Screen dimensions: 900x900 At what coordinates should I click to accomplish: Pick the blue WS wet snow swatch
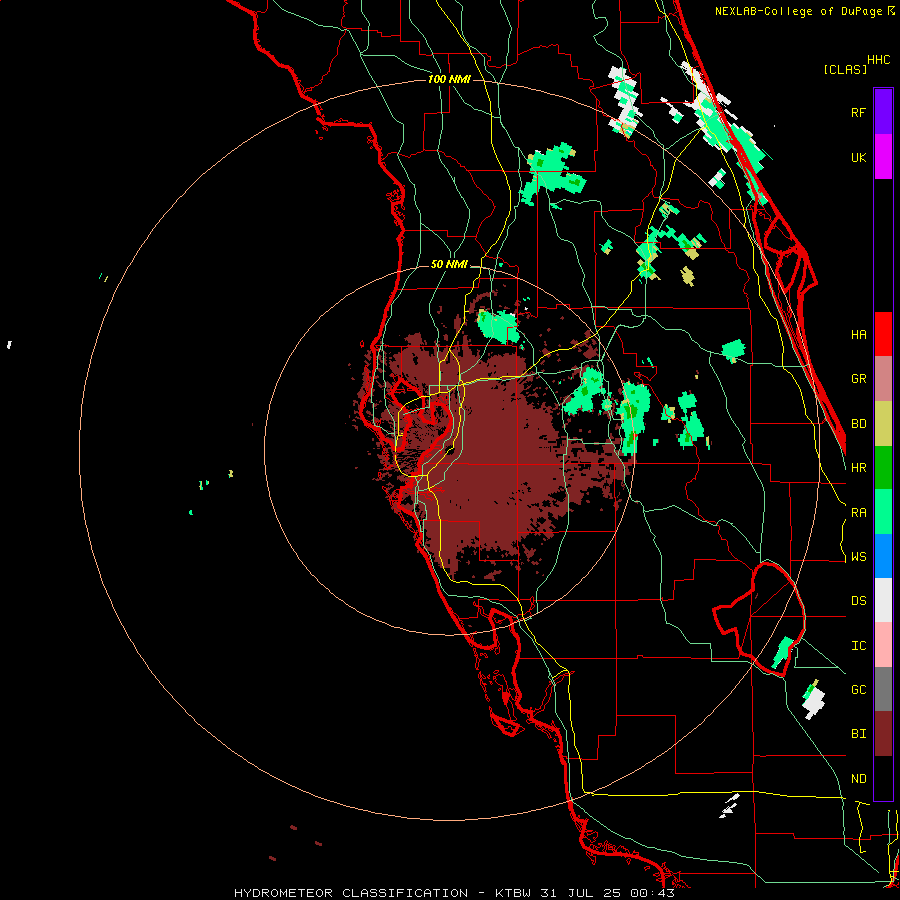click(883, 556)
